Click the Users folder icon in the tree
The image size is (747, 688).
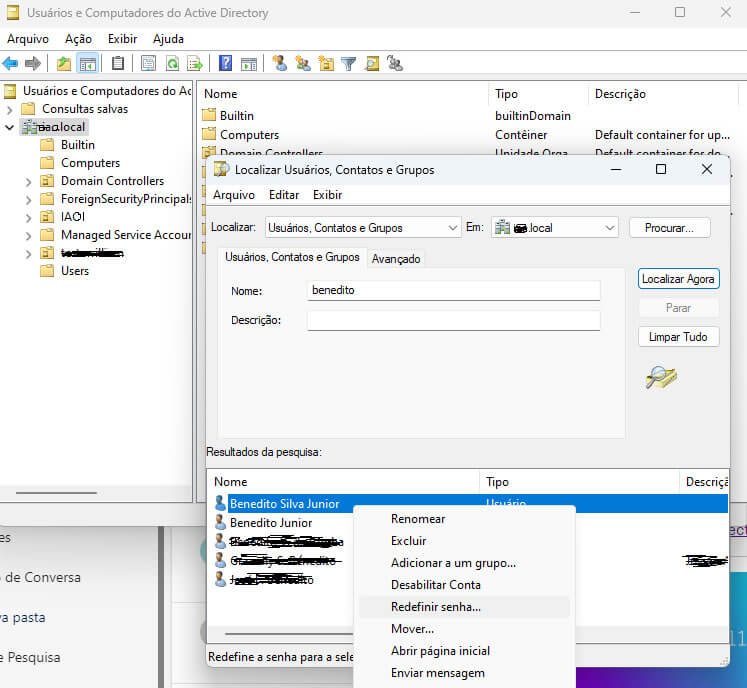coord(47,271)
